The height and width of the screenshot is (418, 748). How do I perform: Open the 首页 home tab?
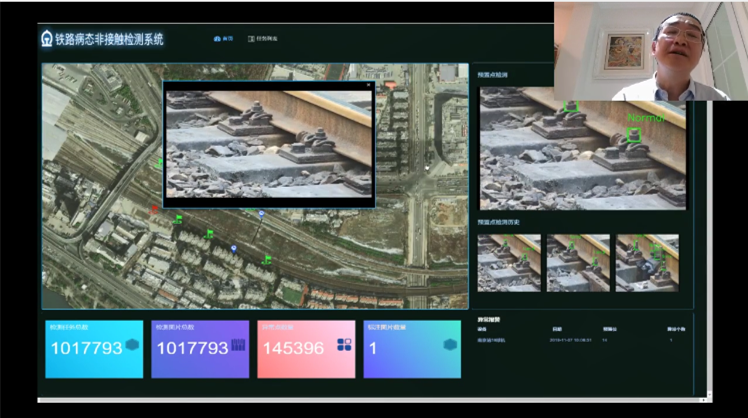coord(223,39)
